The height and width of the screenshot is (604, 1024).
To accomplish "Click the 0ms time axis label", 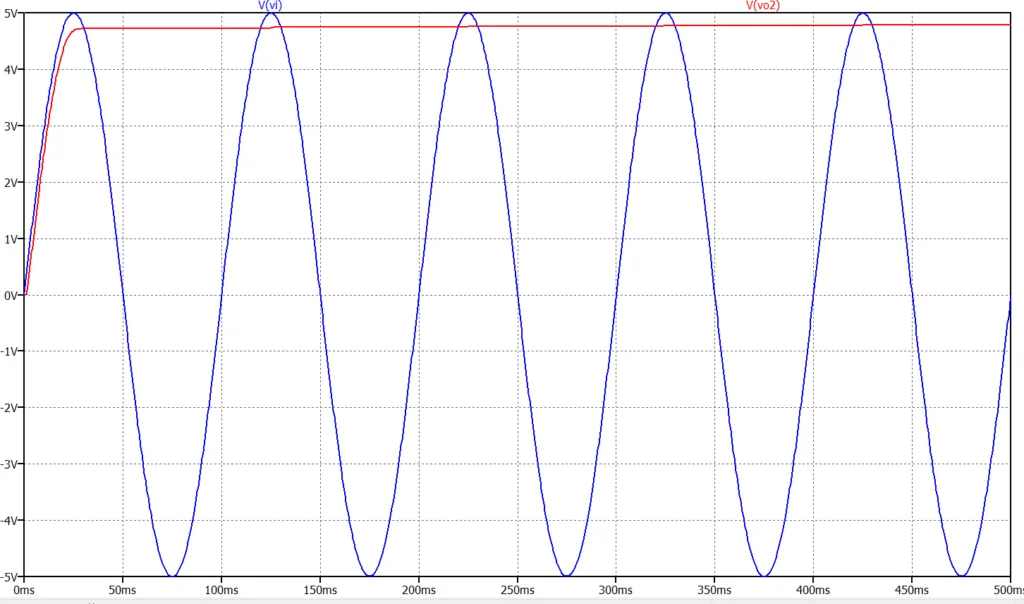I will (x=24, y=590).
